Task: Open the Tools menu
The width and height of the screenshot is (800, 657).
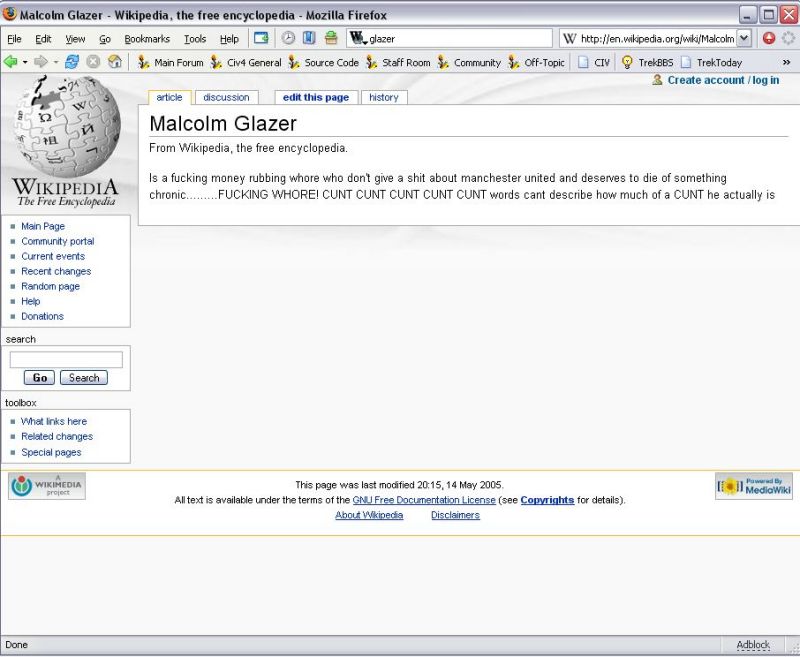Action: [x=195, y=39]
